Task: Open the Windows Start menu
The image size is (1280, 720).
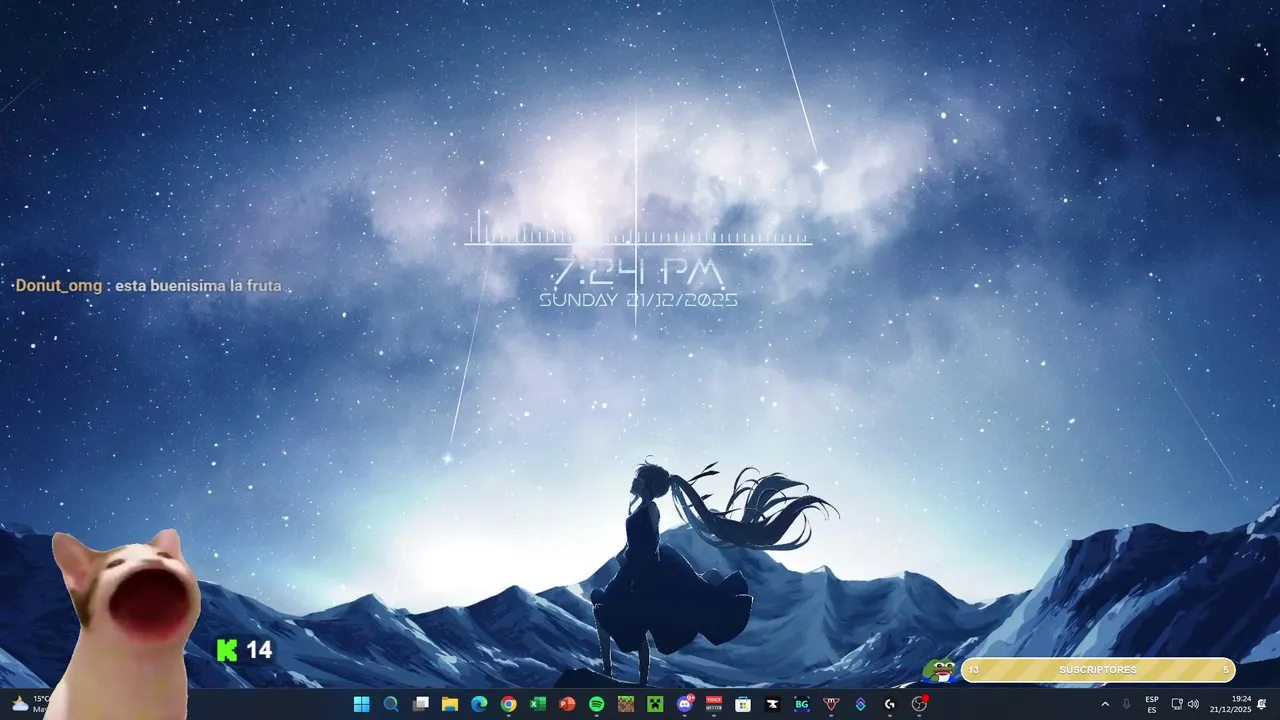Action: 361,704
